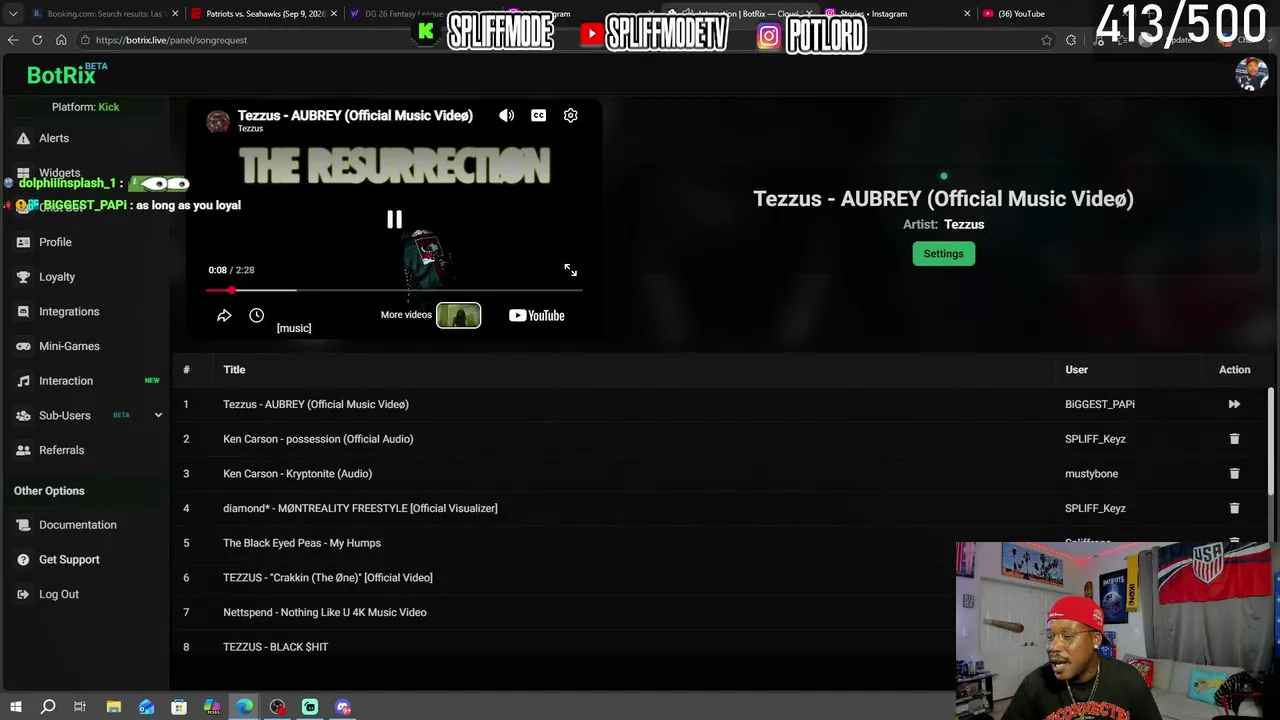Open the browser tab list dropdown
1280x720 pixels.
[13, 14]
